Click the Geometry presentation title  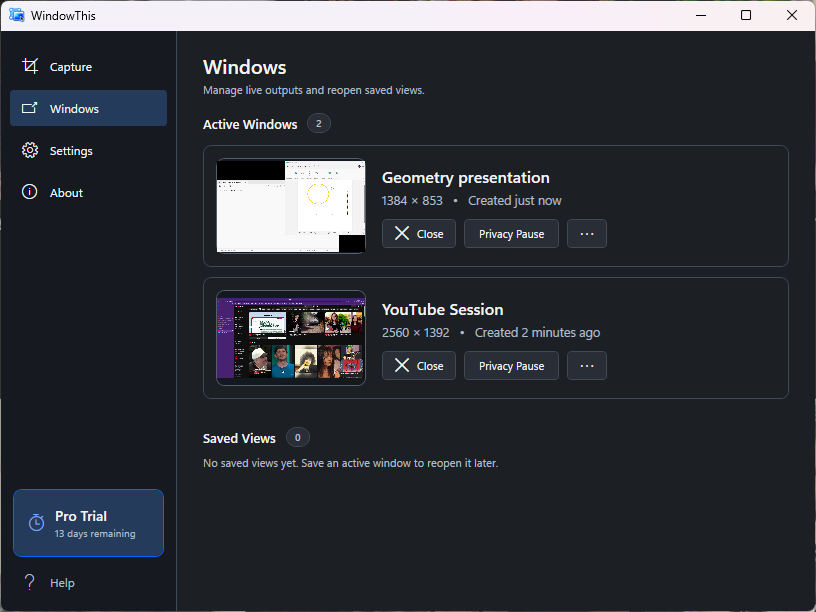[x=466, y=178]
